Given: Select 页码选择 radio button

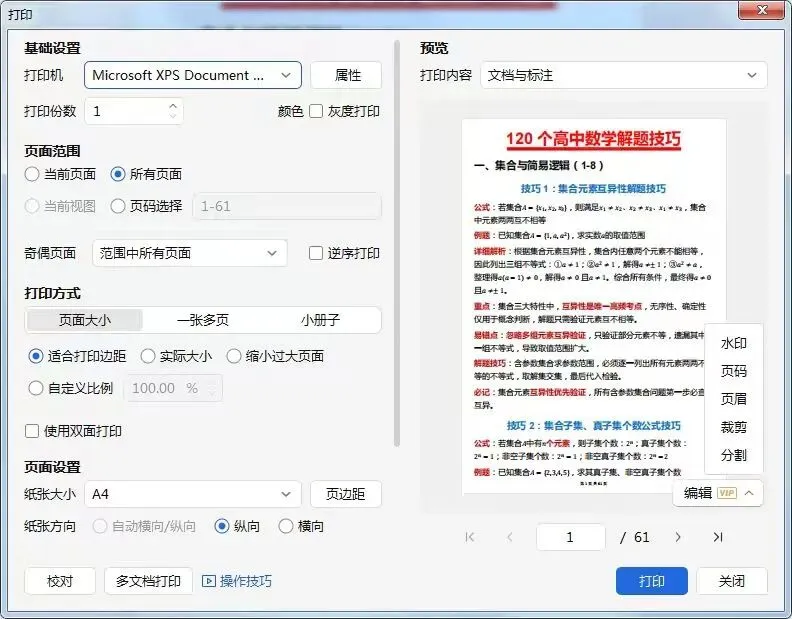Looking at the screenshot, I should pyautogui.click(x=118, y=206).
